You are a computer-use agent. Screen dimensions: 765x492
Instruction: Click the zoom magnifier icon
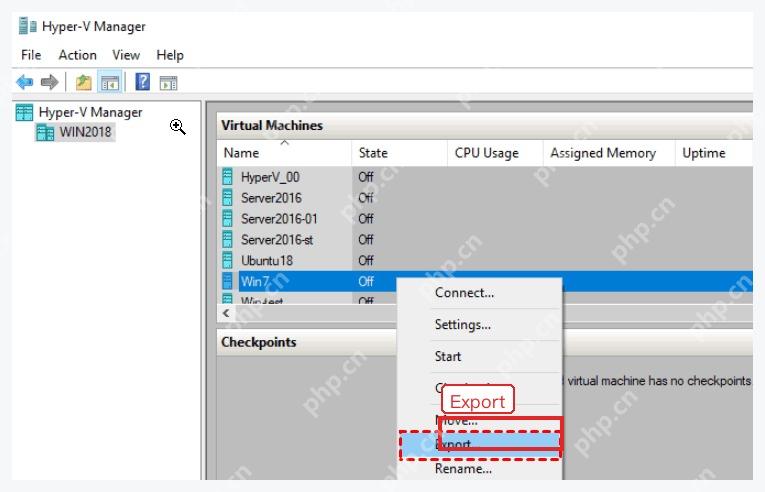(178, 127)
